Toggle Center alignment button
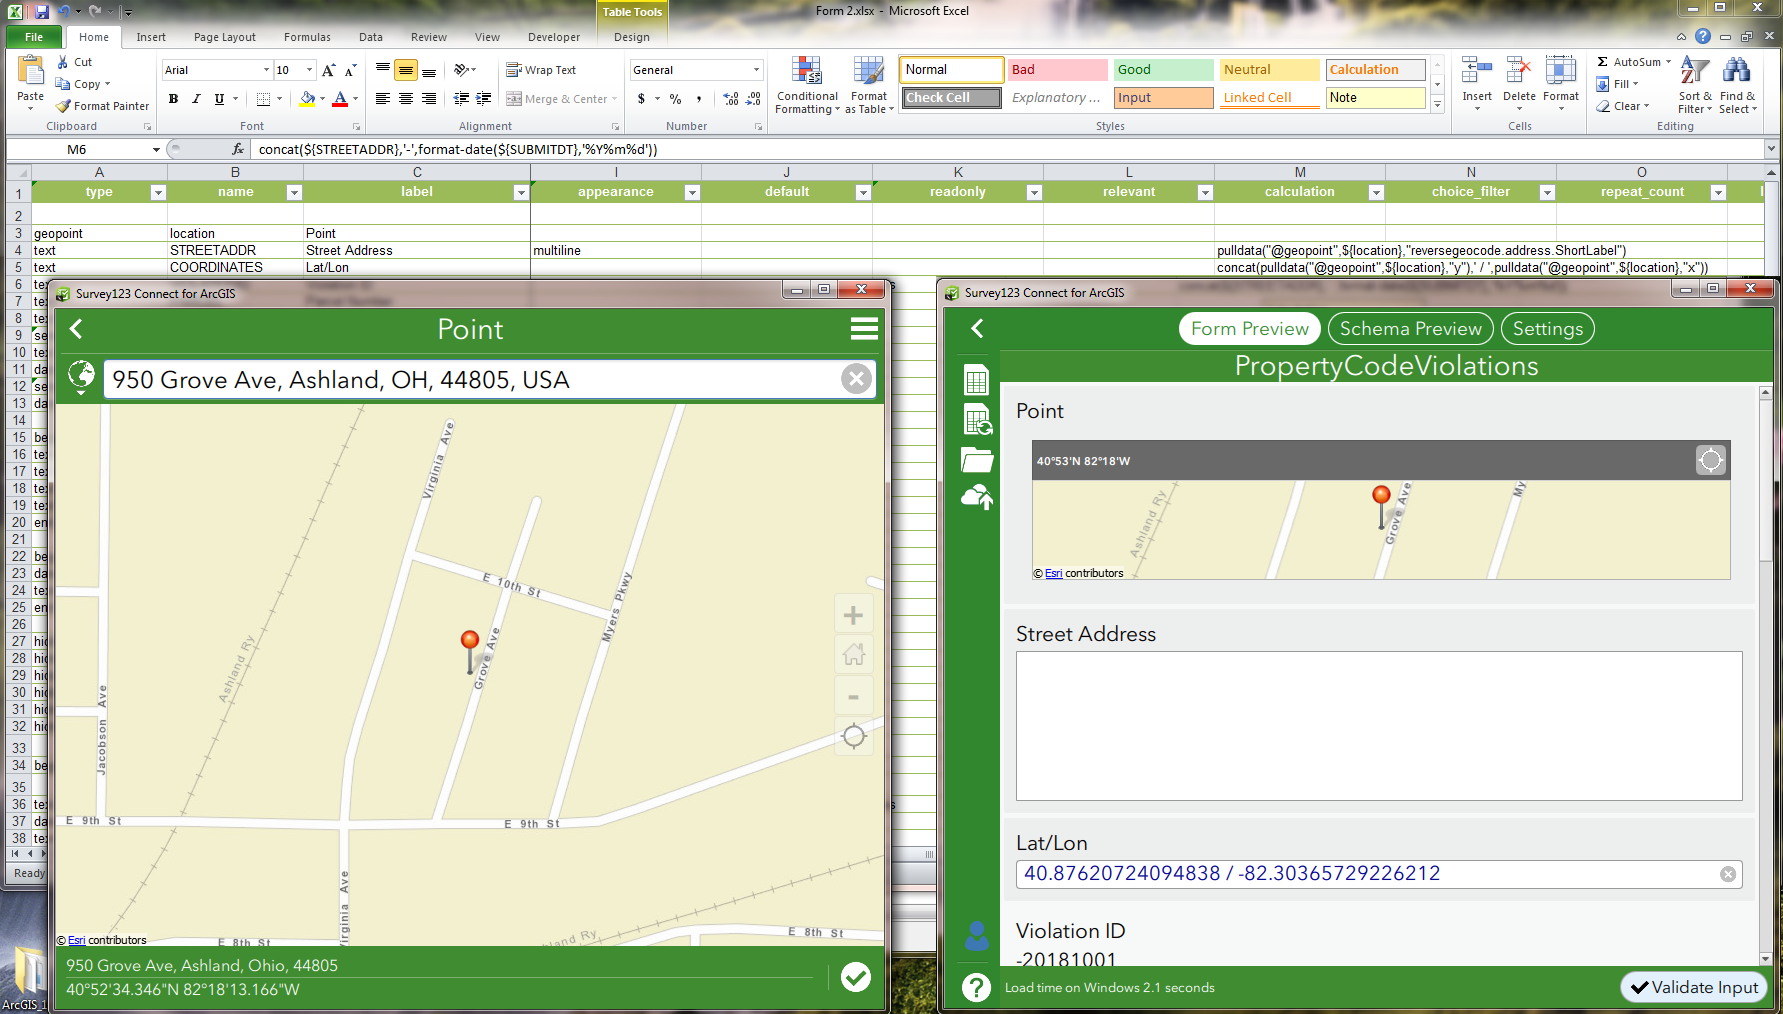The height and width of the screenshot is (1014, 1783). [x=406, y=99]
